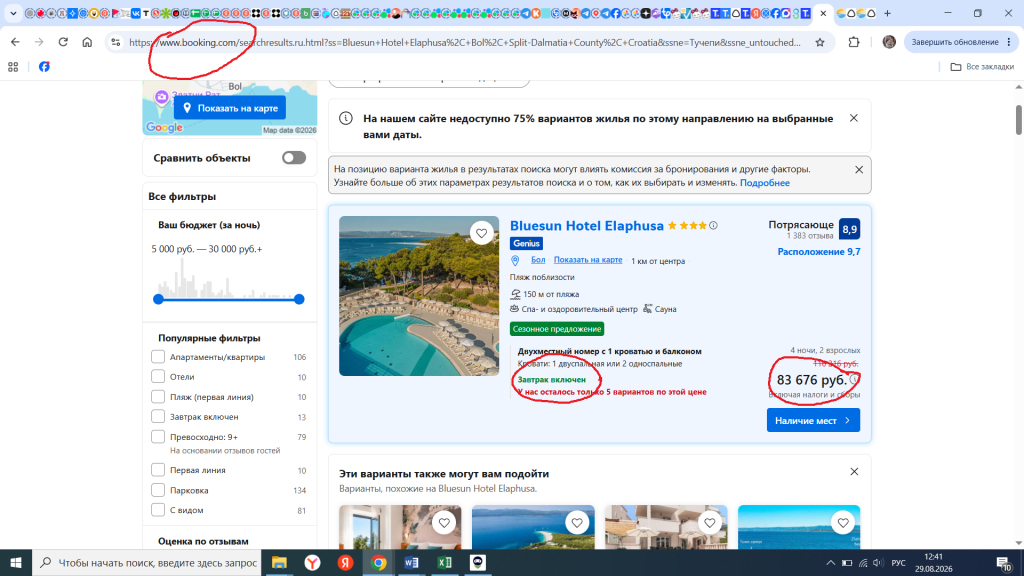Check the Первая линия filter
This screenshot has width=1024, height=576.
click(158, 470)
